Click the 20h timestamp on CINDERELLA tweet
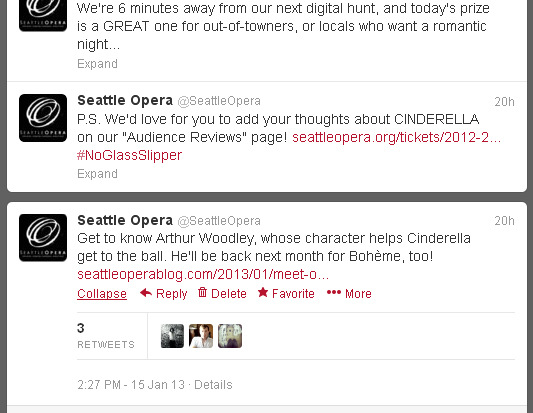 point(504,102)
